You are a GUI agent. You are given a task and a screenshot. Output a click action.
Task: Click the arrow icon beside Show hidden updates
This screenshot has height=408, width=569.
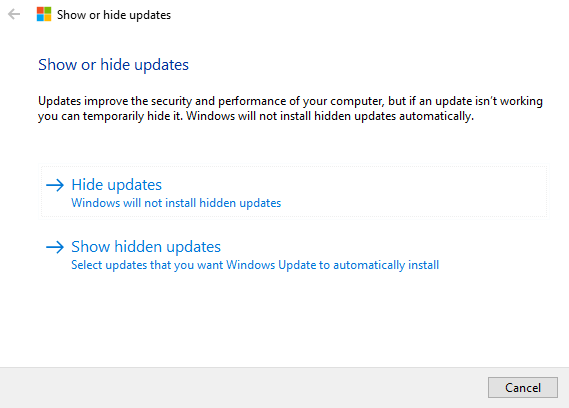point(55,247)
